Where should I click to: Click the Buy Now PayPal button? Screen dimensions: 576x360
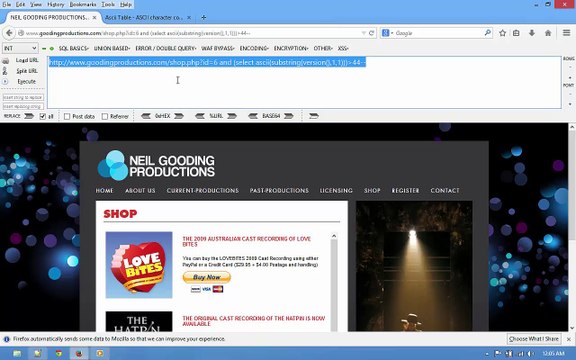(x=207, y=277)
